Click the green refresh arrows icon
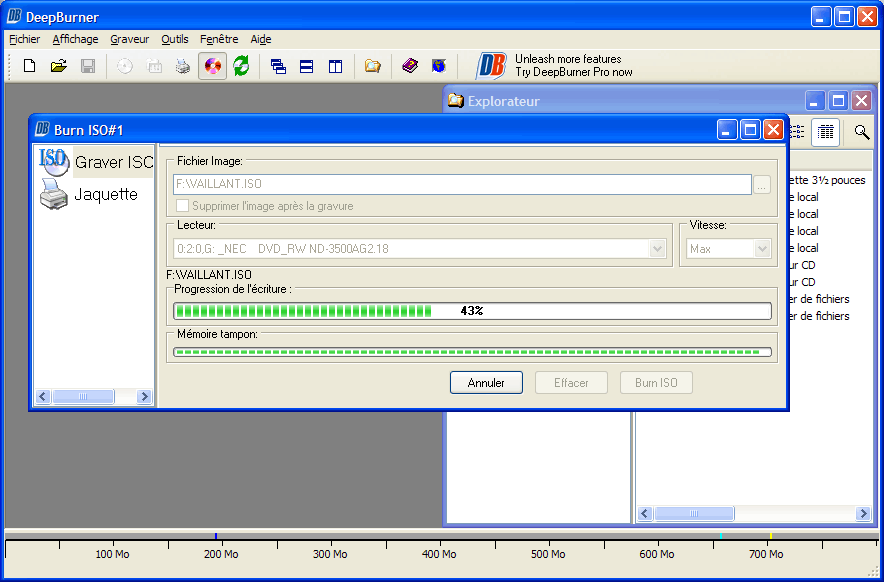Screen dimensions: 884x582 point(241,66)
